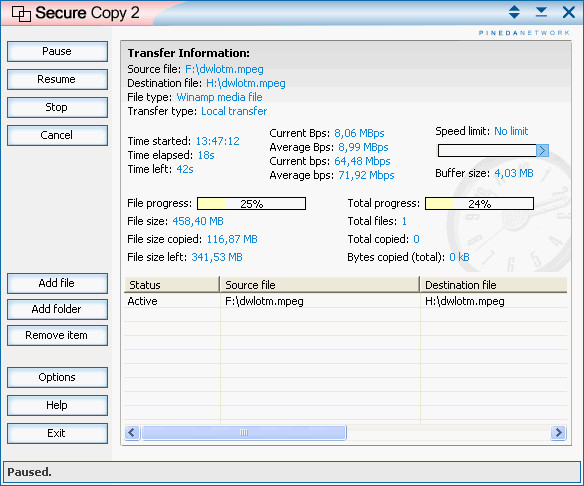Click the buffer size value 4,03 MB

tap(514, 173)
